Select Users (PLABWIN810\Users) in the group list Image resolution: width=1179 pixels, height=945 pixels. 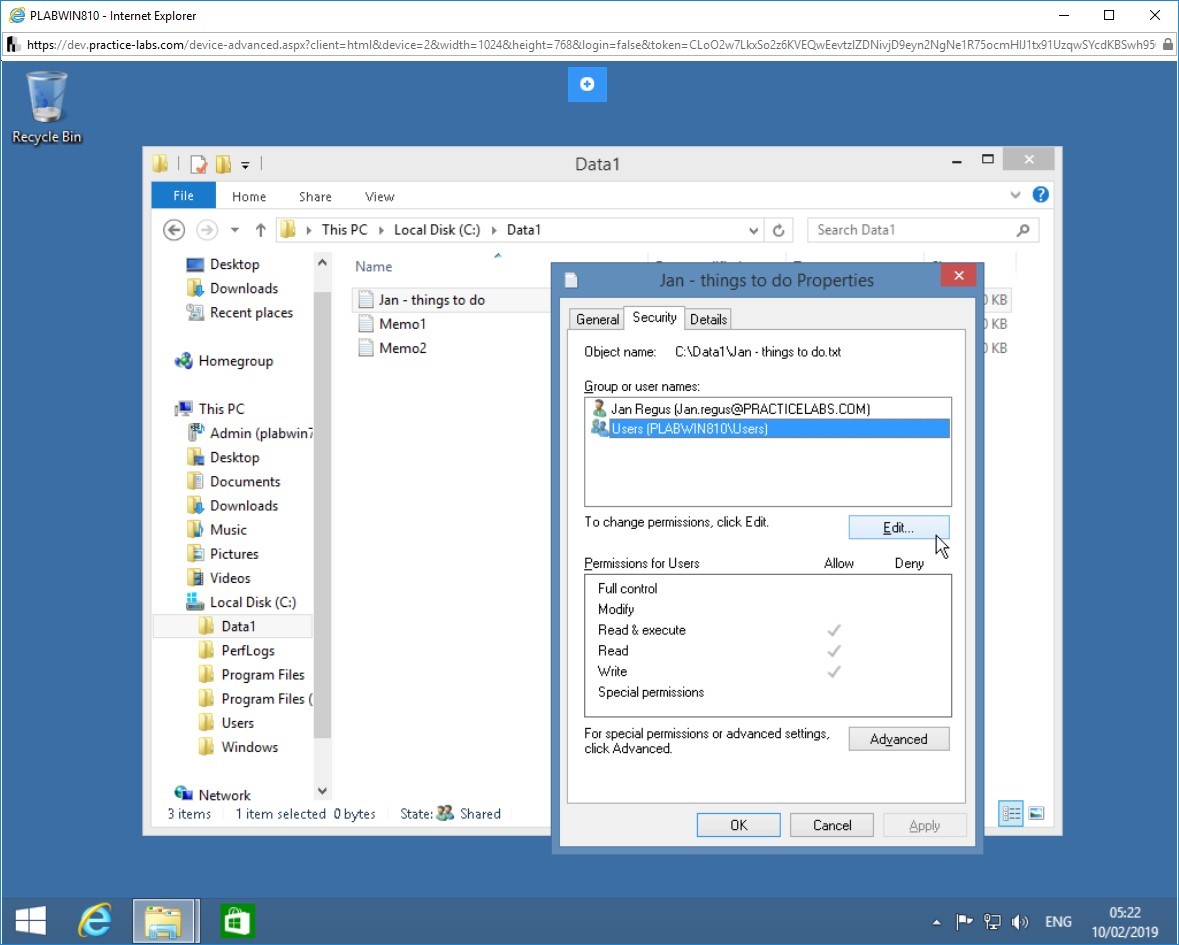[768, 429]
